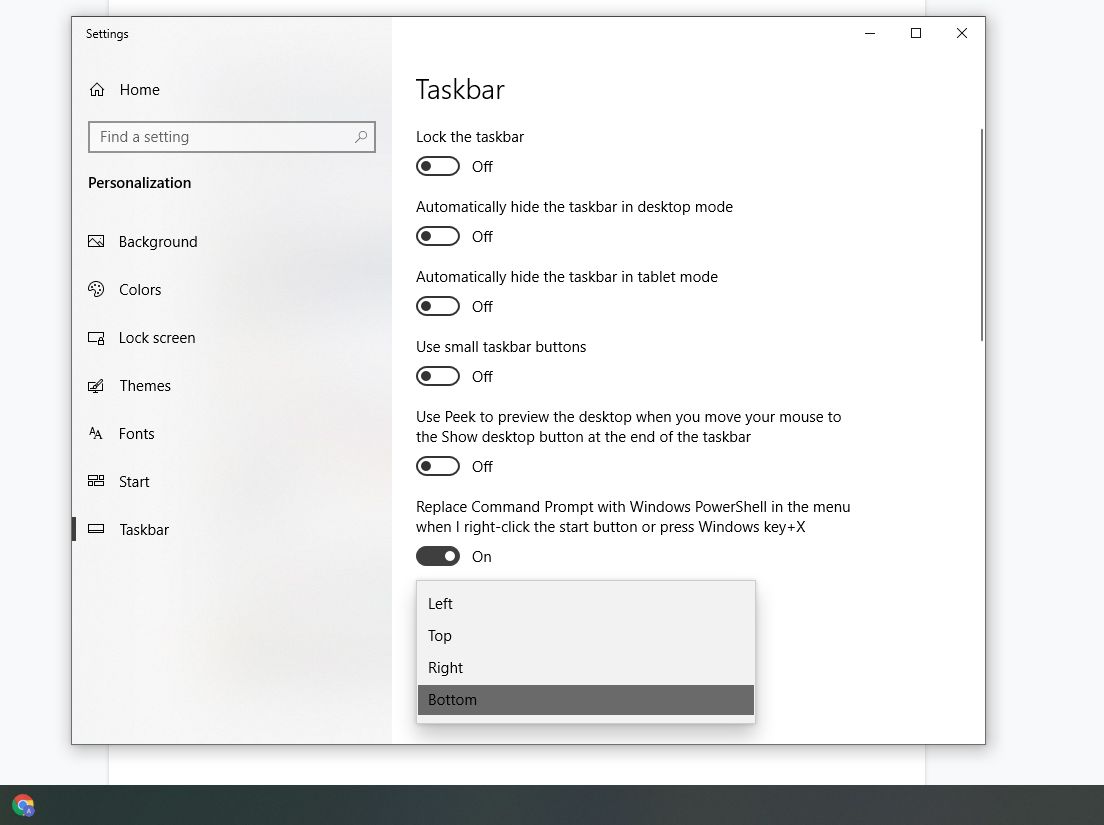Click the search magnifier button
Image resolution: width=1104 pixels, height=825 pixels.
[x=362, y=137]
